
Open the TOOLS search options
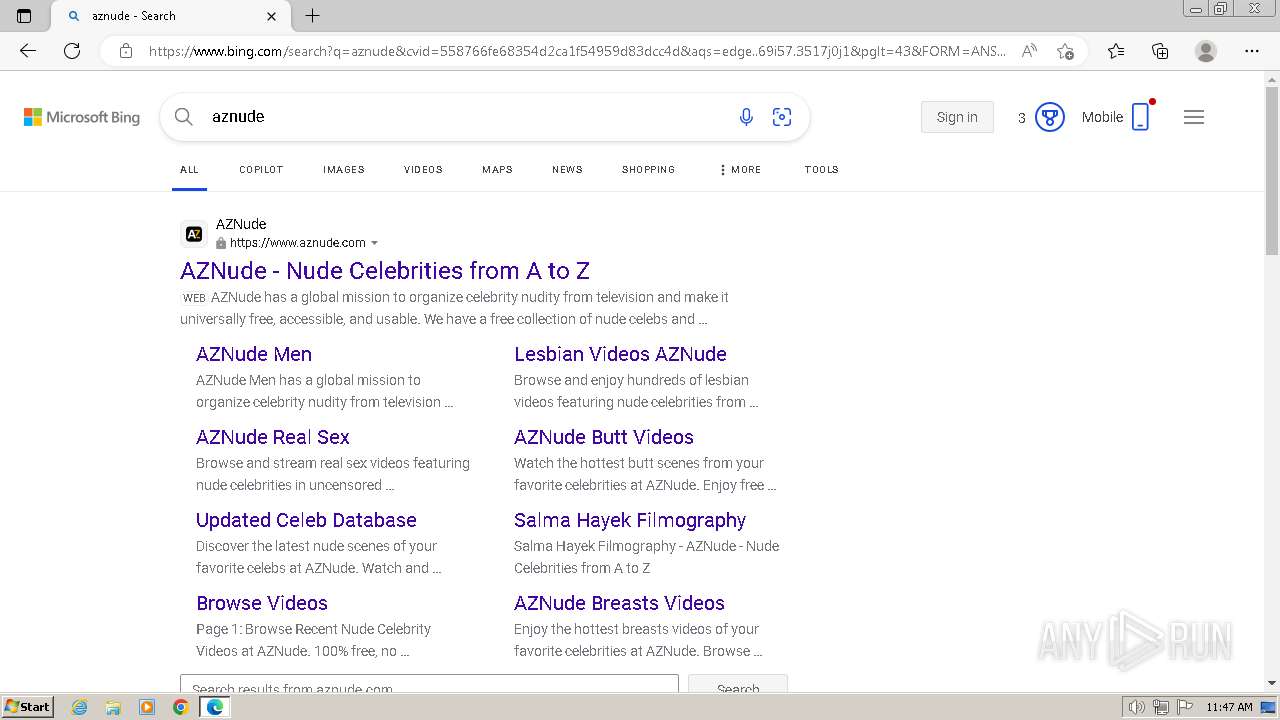click(x=821, y=170)
